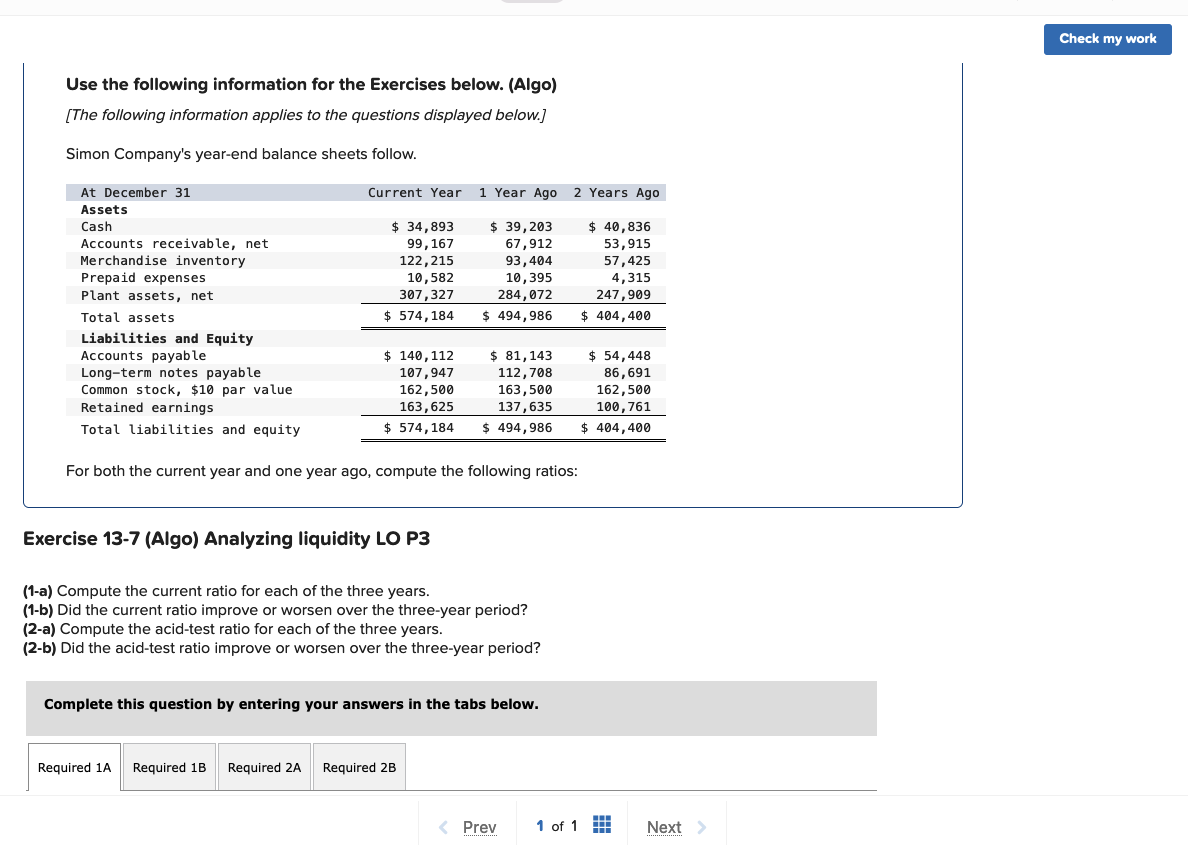Click the Prev navigation link

click(479, 827)
